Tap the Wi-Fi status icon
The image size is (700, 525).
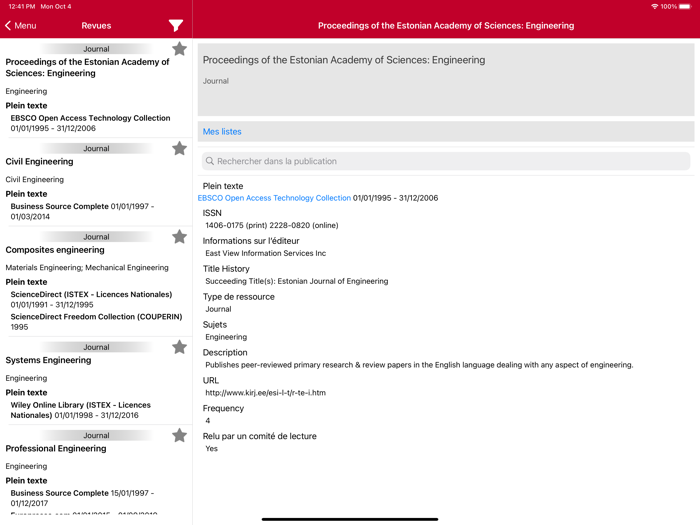pyautogui.click(x=655, y=6)
